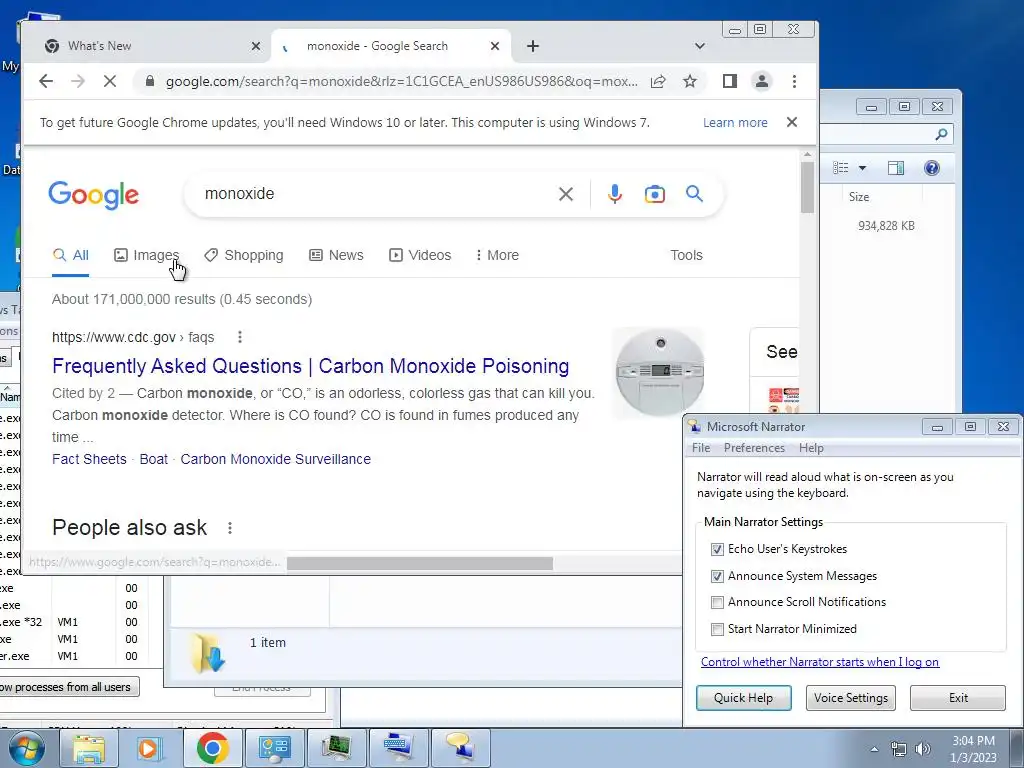The image size is (1024, 768).
Task: Open Windows Explorer from taskbar
Action: pos(89,748)
